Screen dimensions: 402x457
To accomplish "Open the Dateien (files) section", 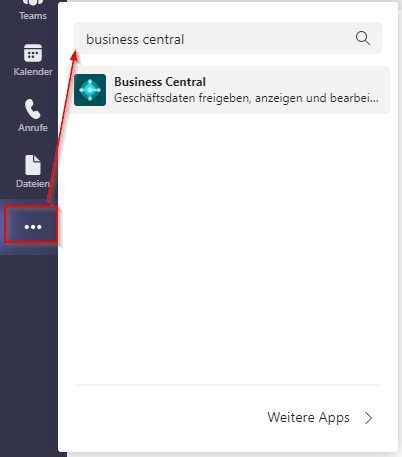I will click(x=33, y=171).
